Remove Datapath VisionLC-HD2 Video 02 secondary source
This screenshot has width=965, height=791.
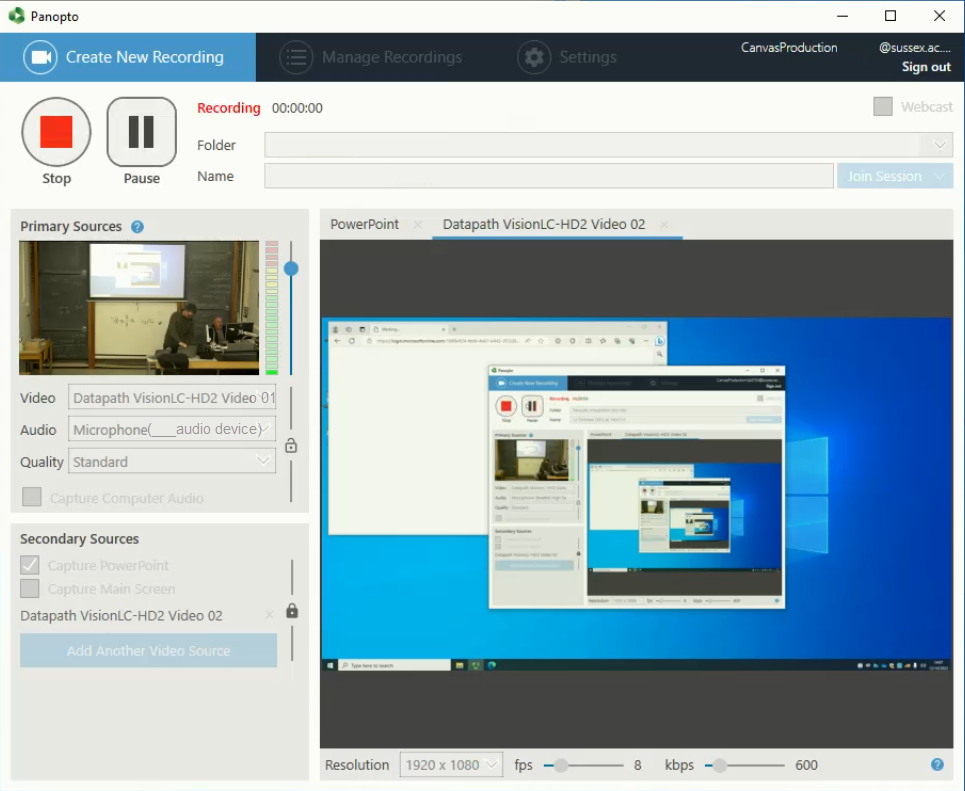(x=269, y=615)
